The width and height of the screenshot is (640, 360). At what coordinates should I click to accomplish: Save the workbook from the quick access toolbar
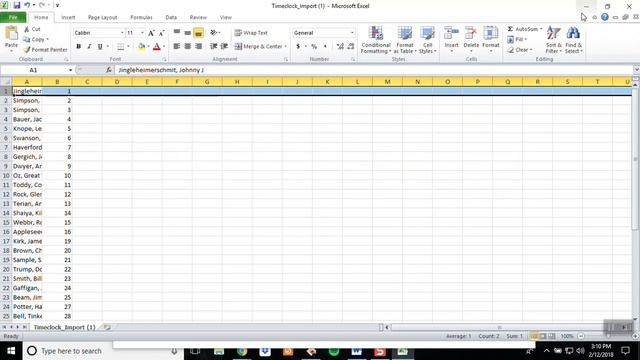(x=17, y=6)
